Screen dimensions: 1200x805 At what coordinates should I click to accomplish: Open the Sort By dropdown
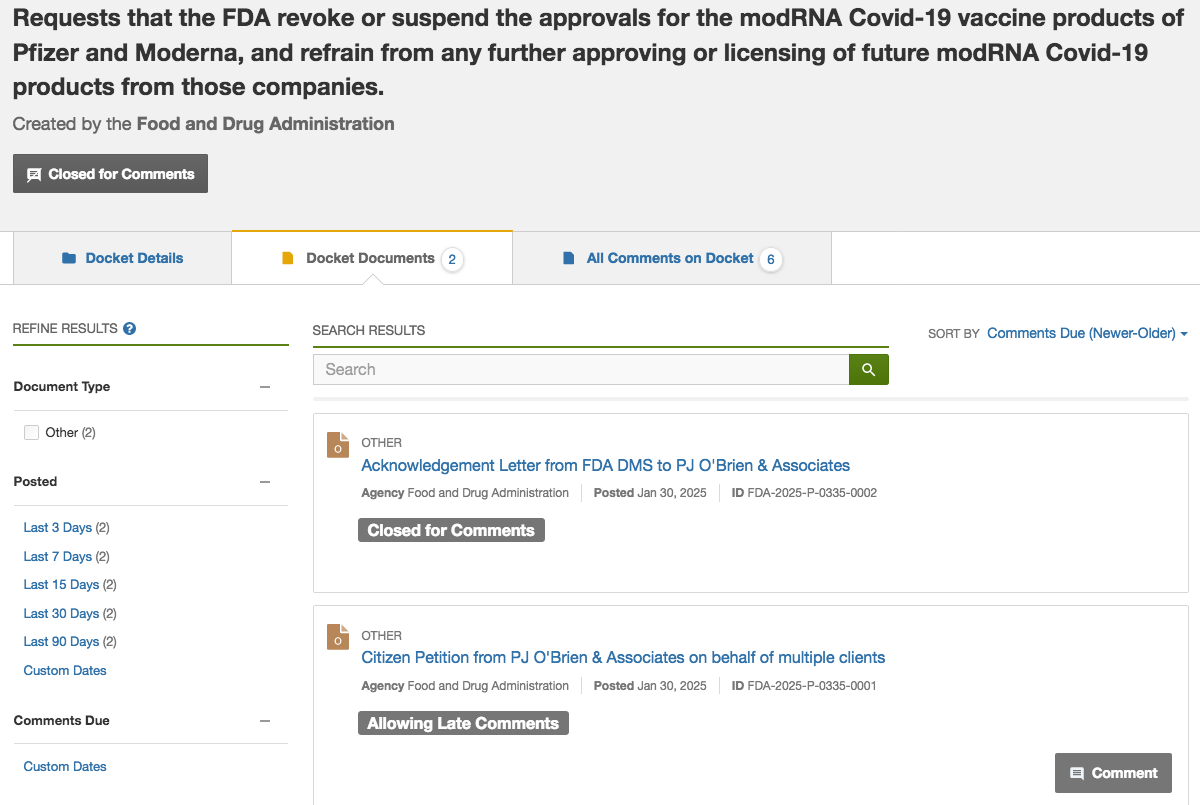1087,333
